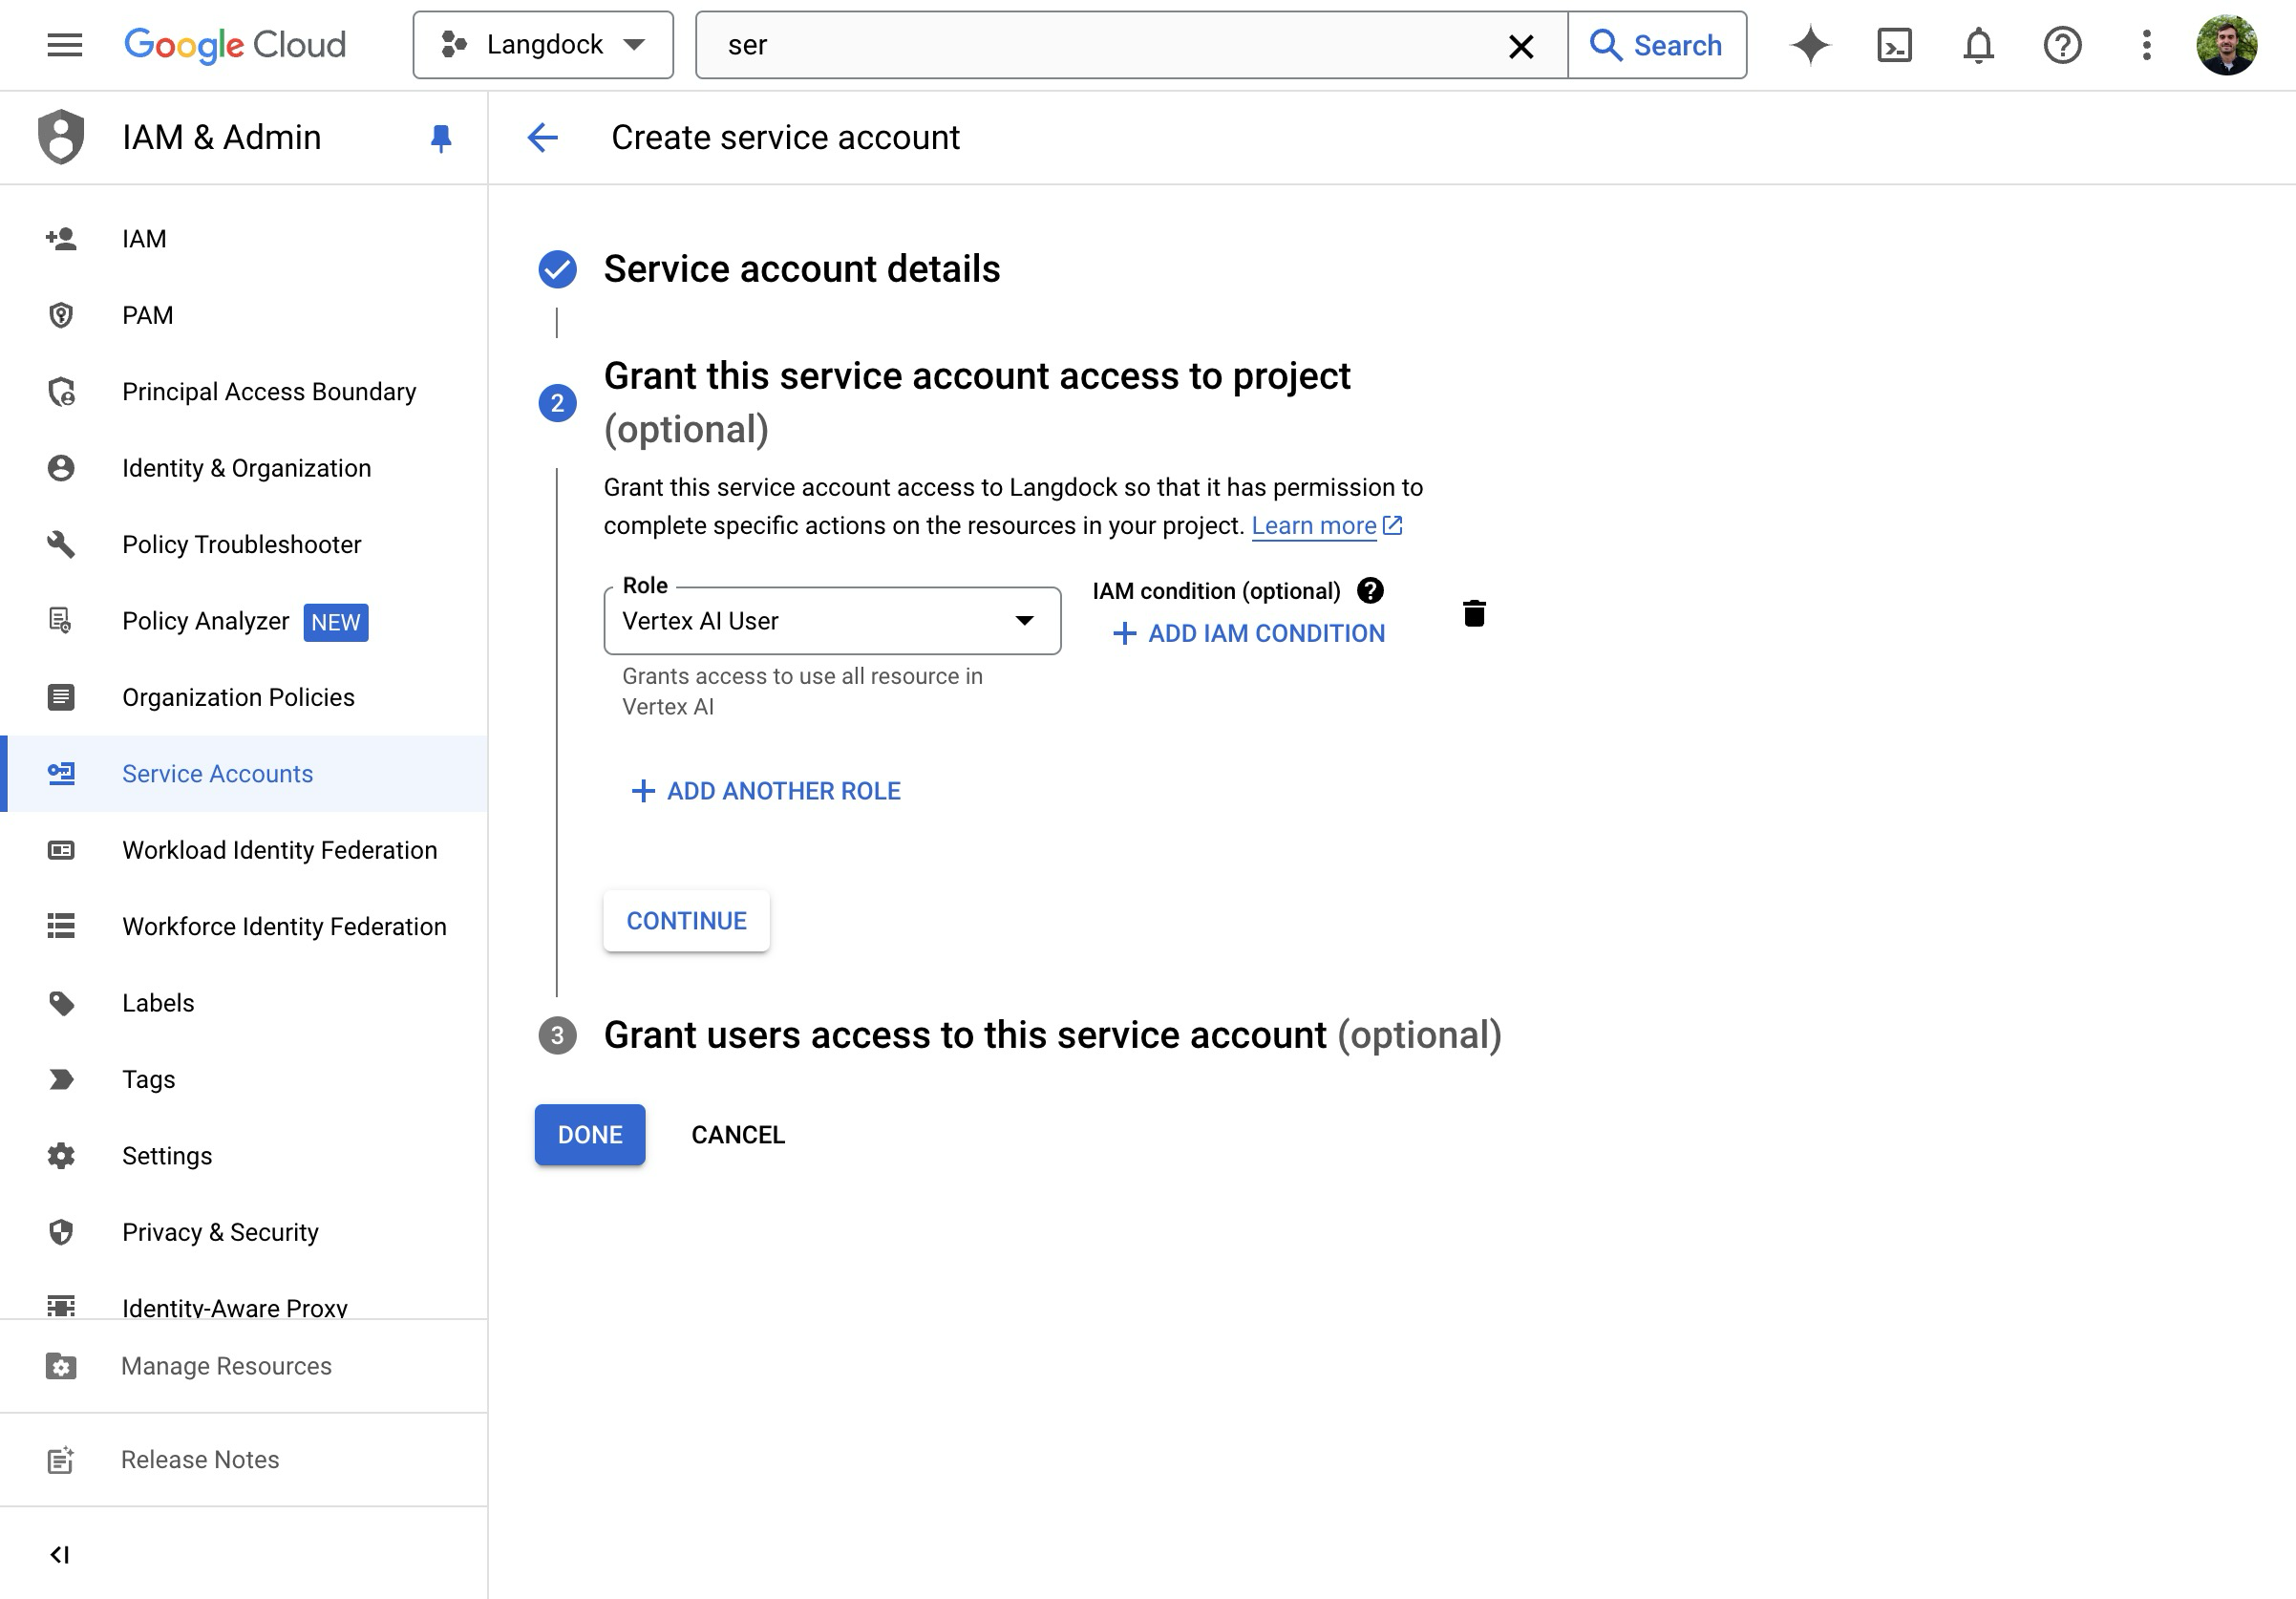Click the DONE button
Image resolution: width=2296 pixels, height=1599 pixels.
click(x=590, y=1135)
